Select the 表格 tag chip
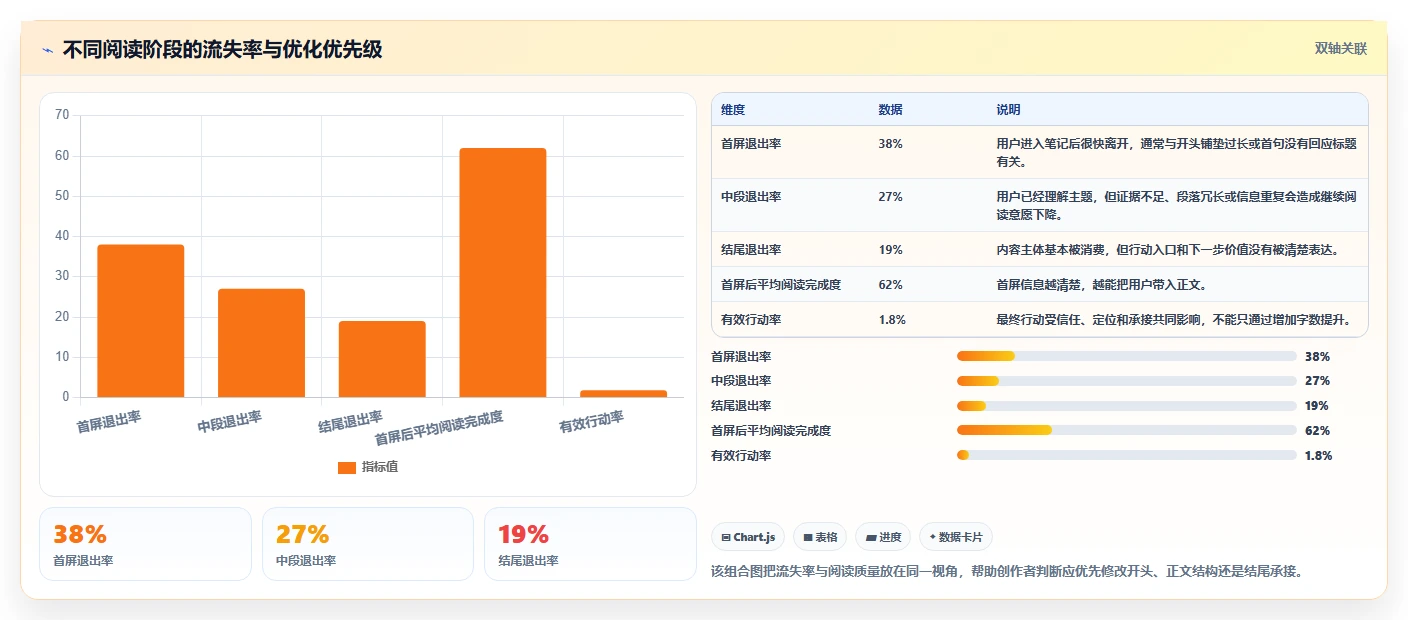The image size is (1408, 620). point(820,537)
